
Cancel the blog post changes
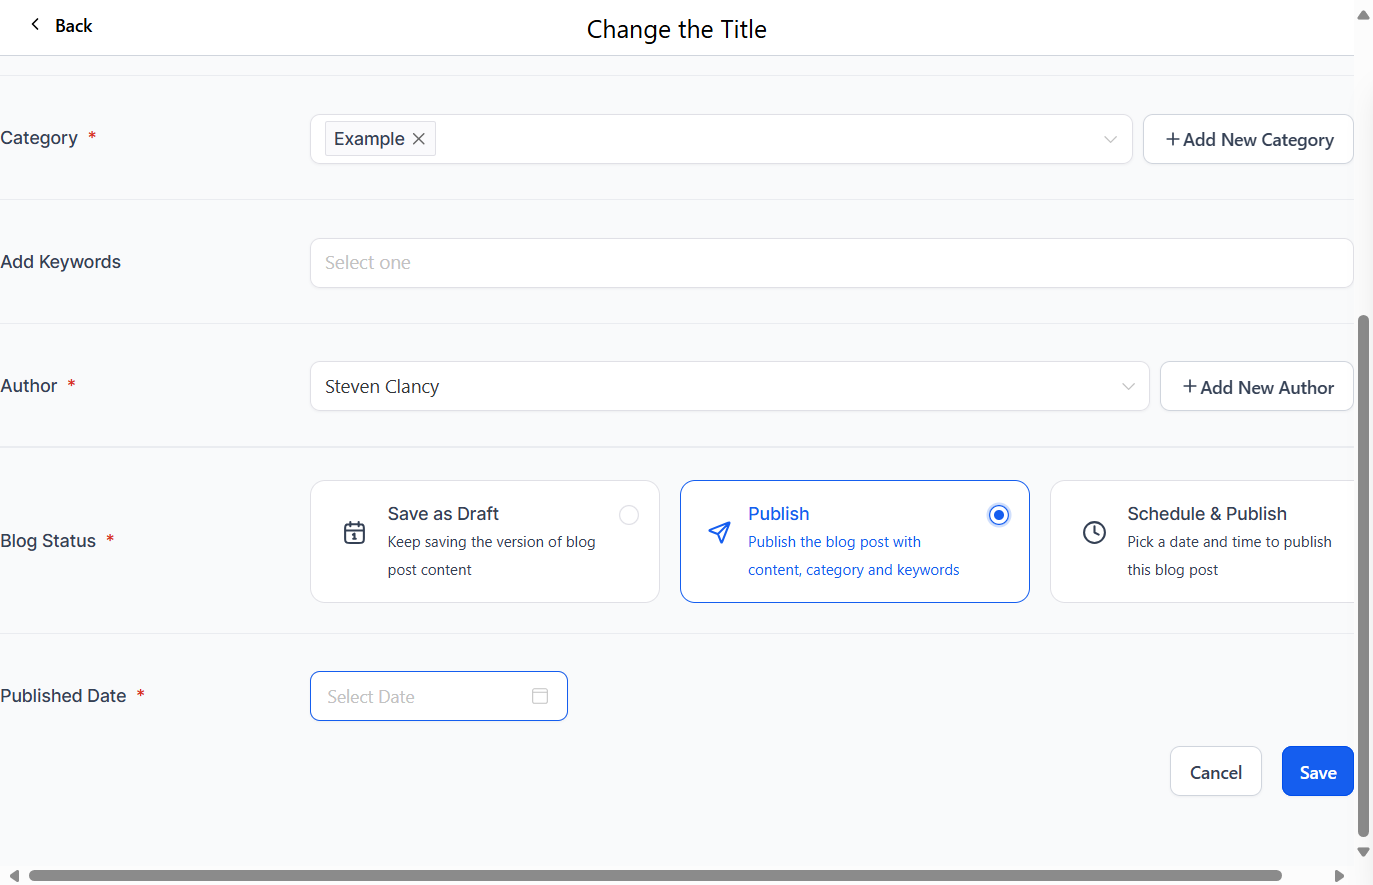[1216, 771]
